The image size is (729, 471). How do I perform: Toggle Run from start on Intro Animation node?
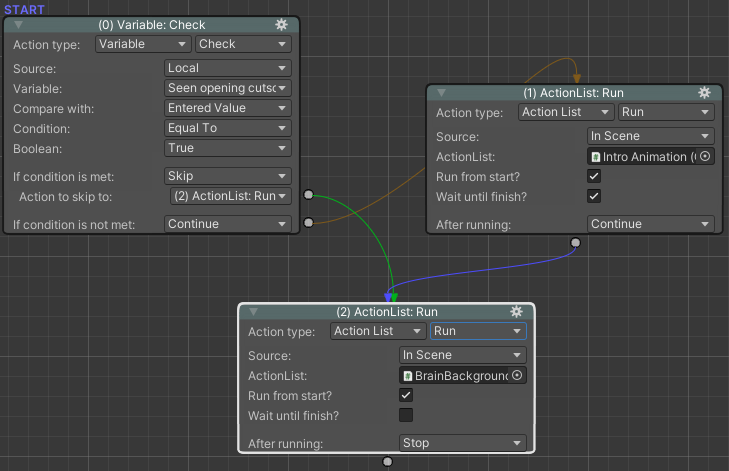(x=594, y=176)
